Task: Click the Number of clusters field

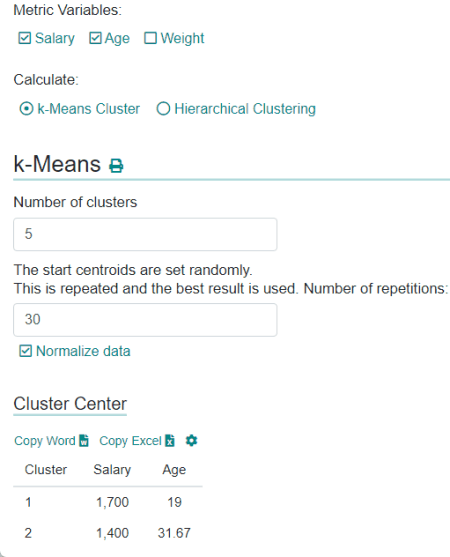Action: click(145, 234)
